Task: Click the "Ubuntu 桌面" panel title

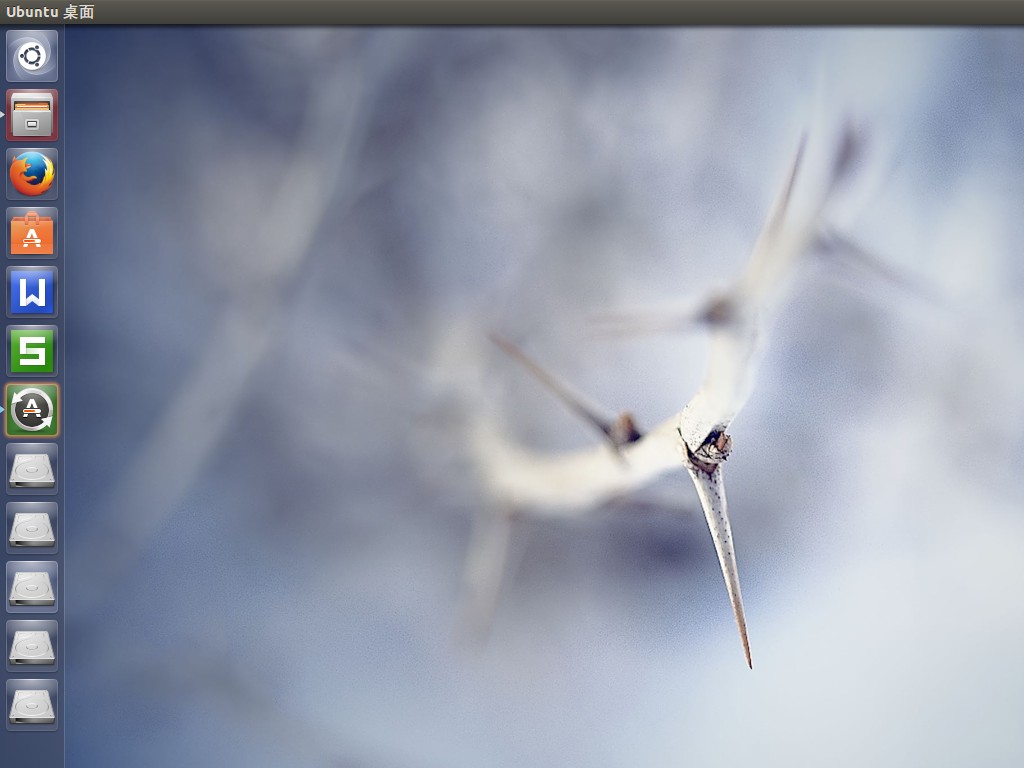Action: point(50,12)
